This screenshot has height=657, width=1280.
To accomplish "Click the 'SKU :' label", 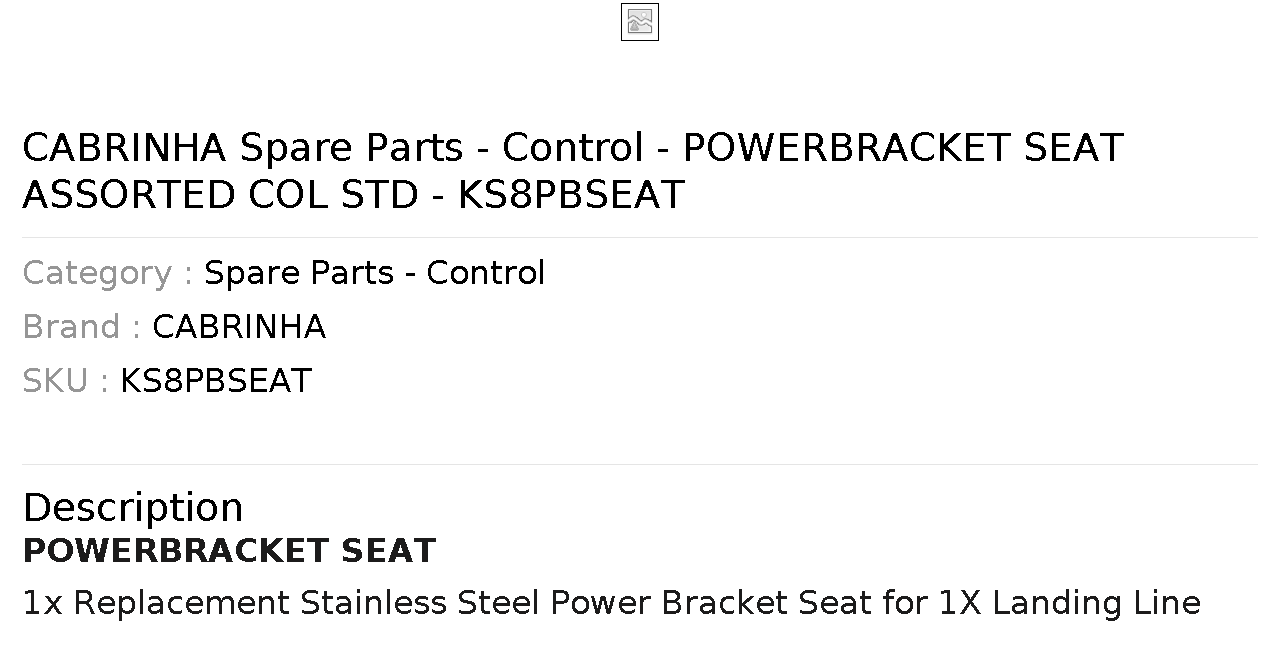I will coord(66,381).
